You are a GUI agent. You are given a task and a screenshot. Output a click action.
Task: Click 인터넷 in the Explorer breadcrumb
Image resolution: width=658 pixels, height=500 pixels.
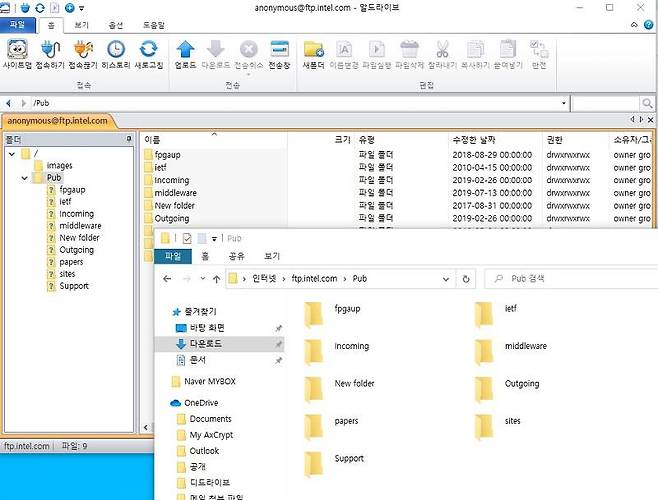pyautogui.click(x=264, y=278)
